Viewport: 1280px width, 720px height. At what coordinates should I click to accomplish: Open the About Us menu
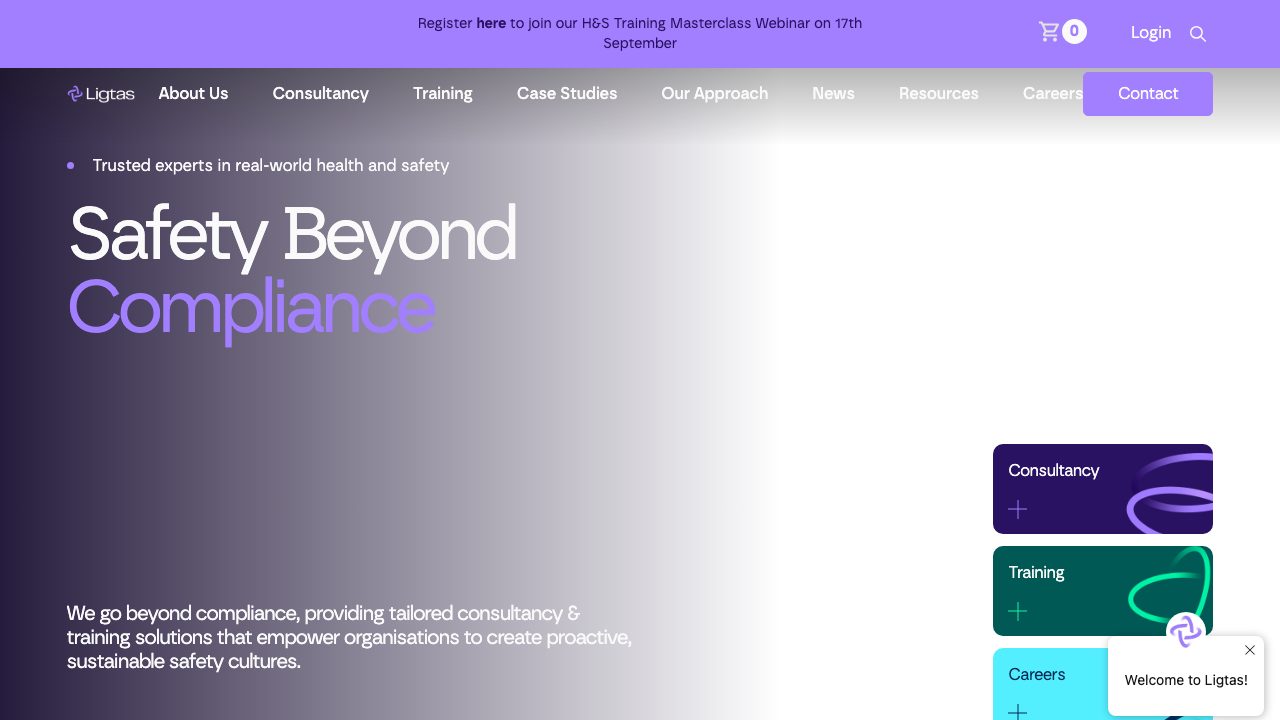click(193, 93)
